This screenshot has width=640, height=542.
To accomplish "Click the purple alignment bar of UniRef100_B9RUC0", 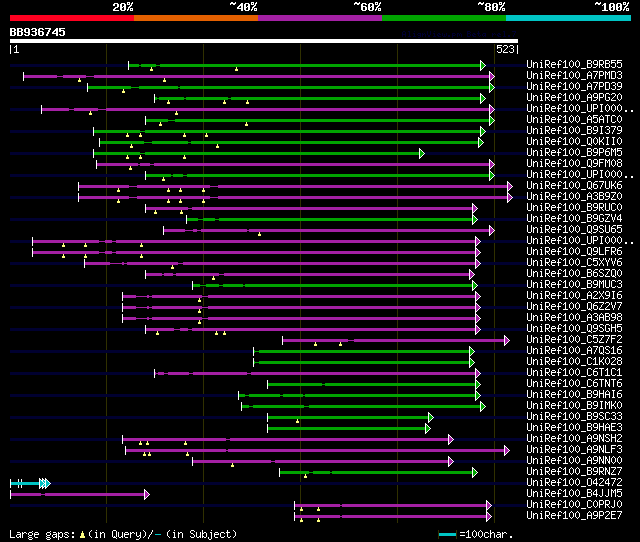I will 311,209.
